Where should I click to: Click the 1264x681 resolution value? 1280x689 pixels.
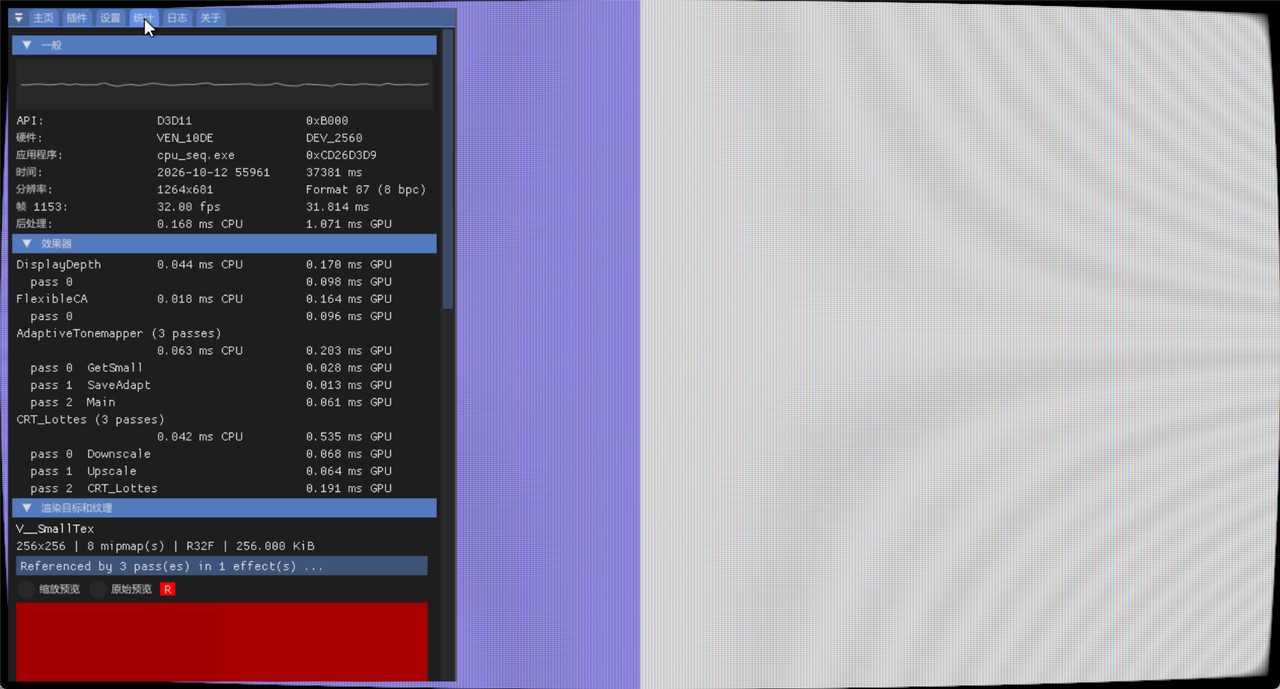(x=185, y=189)
